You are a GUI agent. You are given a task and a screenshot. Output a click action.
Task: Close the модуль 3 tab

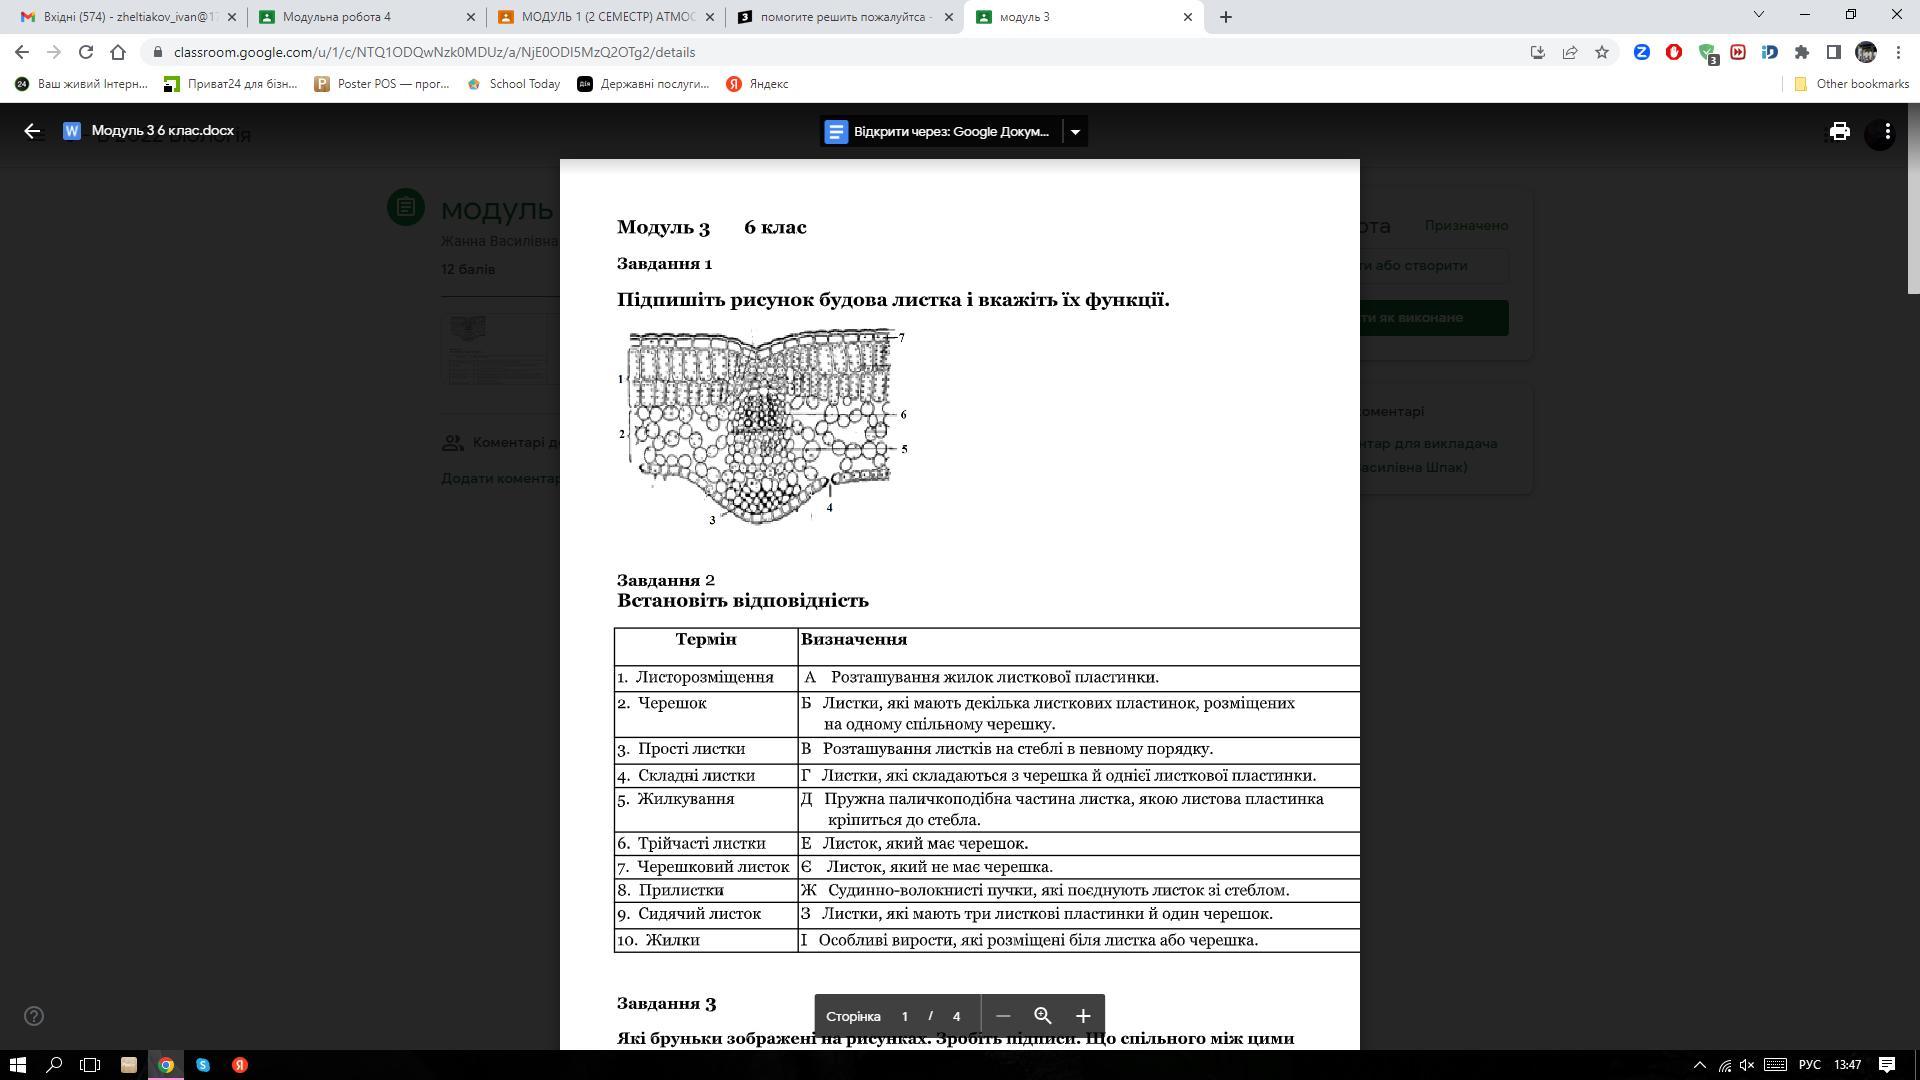click(x=1188, y=17)
